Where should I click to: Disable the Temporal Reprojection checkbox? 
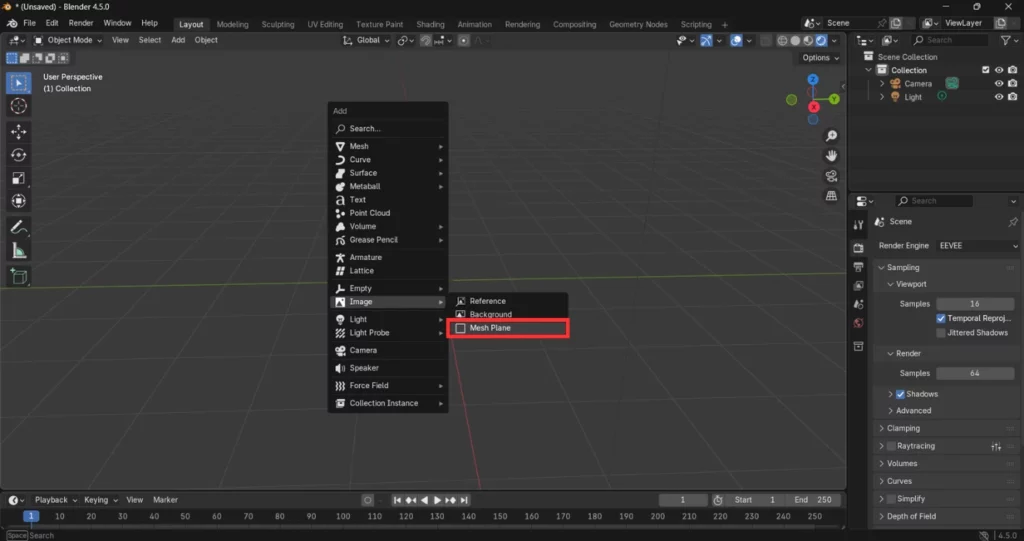click(x=941, y=318)
